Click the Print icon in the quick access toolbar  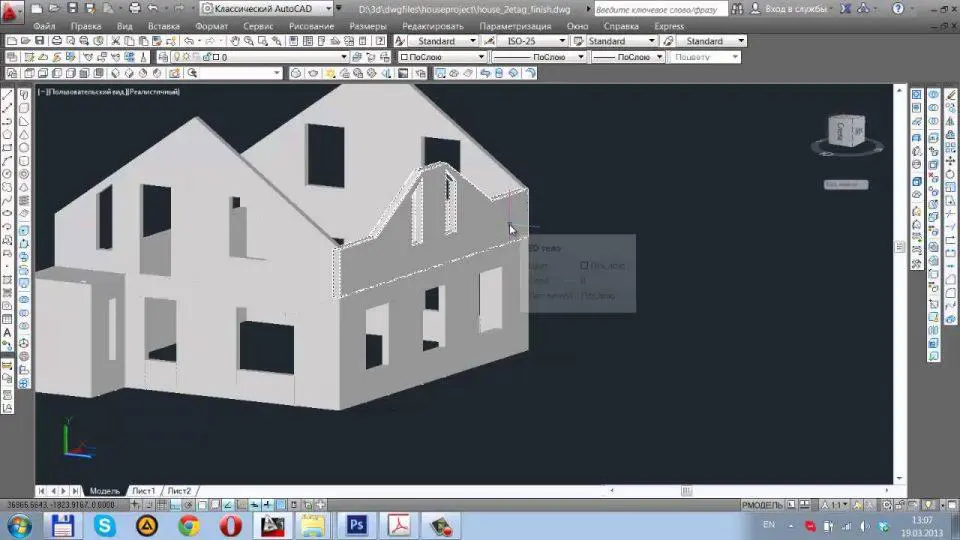coord(133,9)
